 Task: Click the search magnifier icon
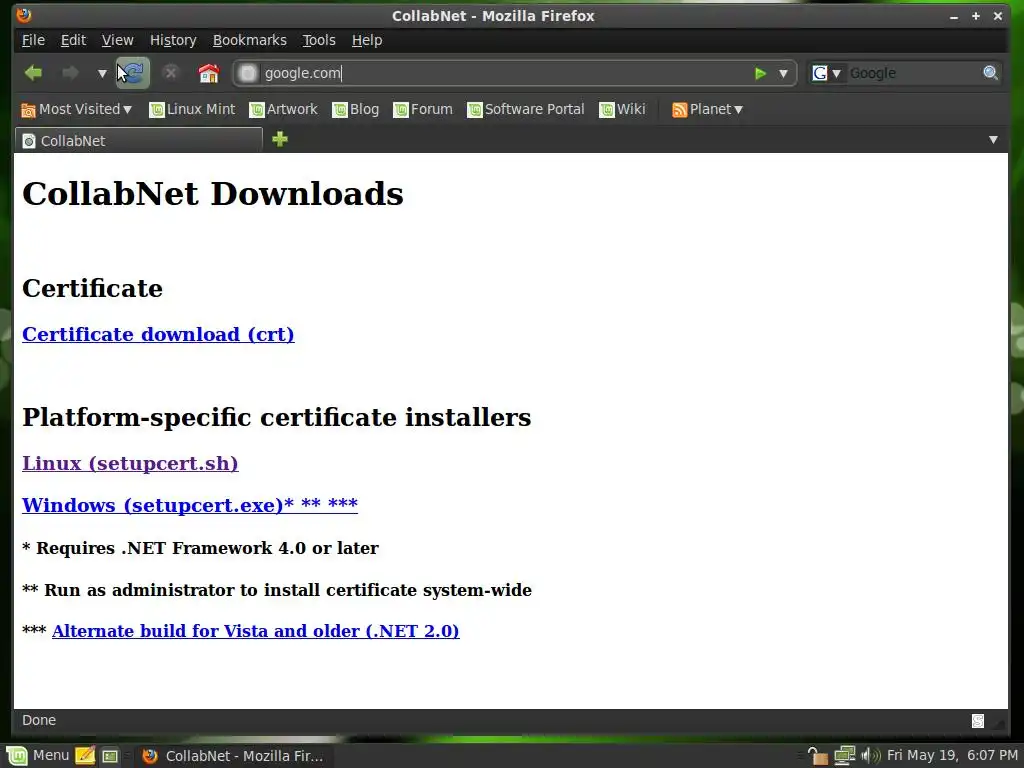991,73
